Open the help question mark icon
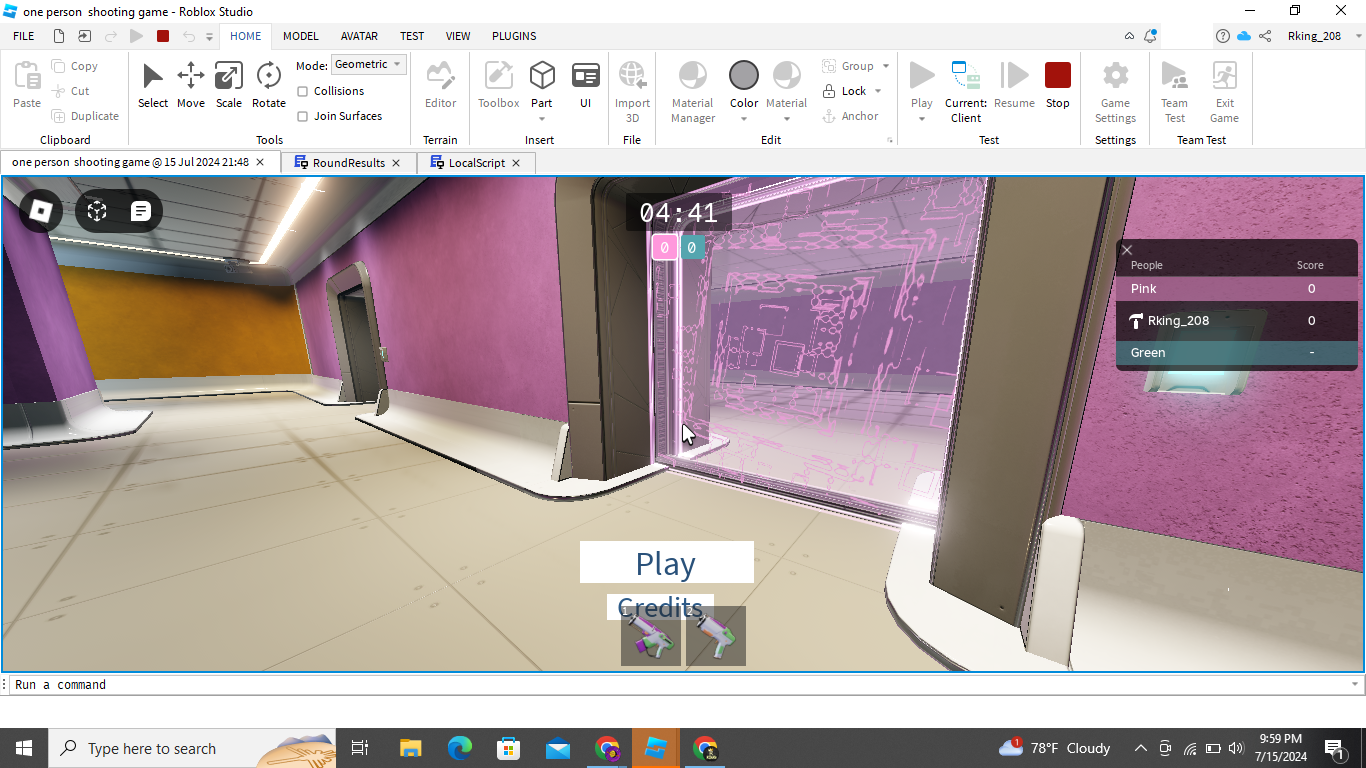Image resolution: width=1366 pixels, height=768 pixels. coord(1223,36)
